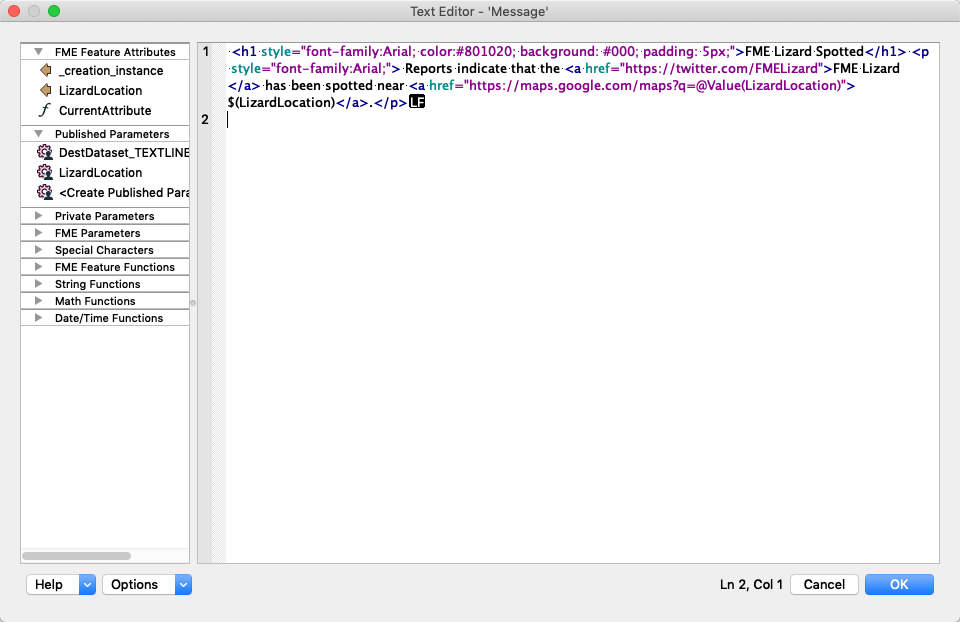Viewport: 960px width, 622px height.
Task: Collapse the FME Feature Attributes section
Action: [39, 52]
